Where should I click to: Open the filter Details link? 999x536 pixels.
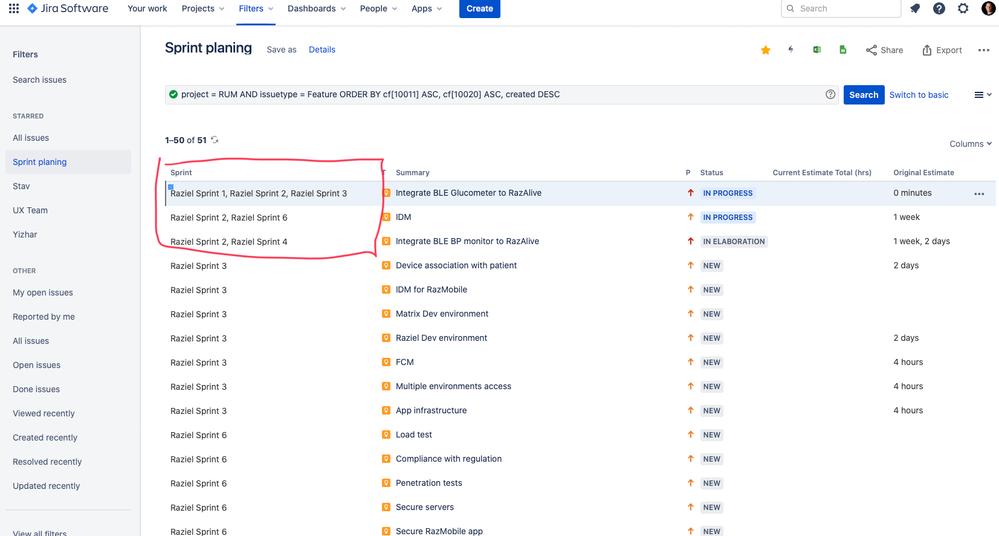(x=322, y=50)
